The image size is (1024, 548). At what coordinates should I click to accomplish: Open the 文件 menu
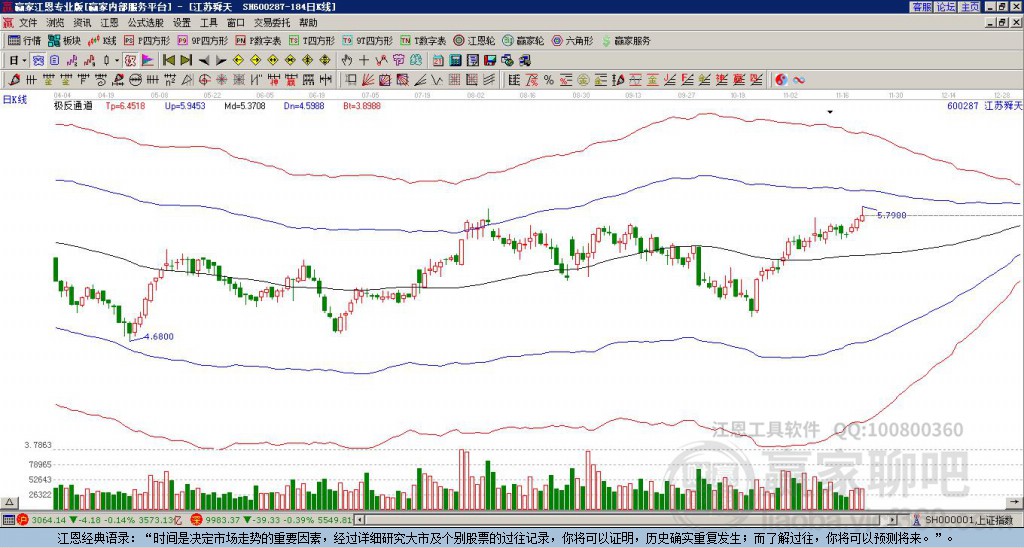tap(28, 23)
